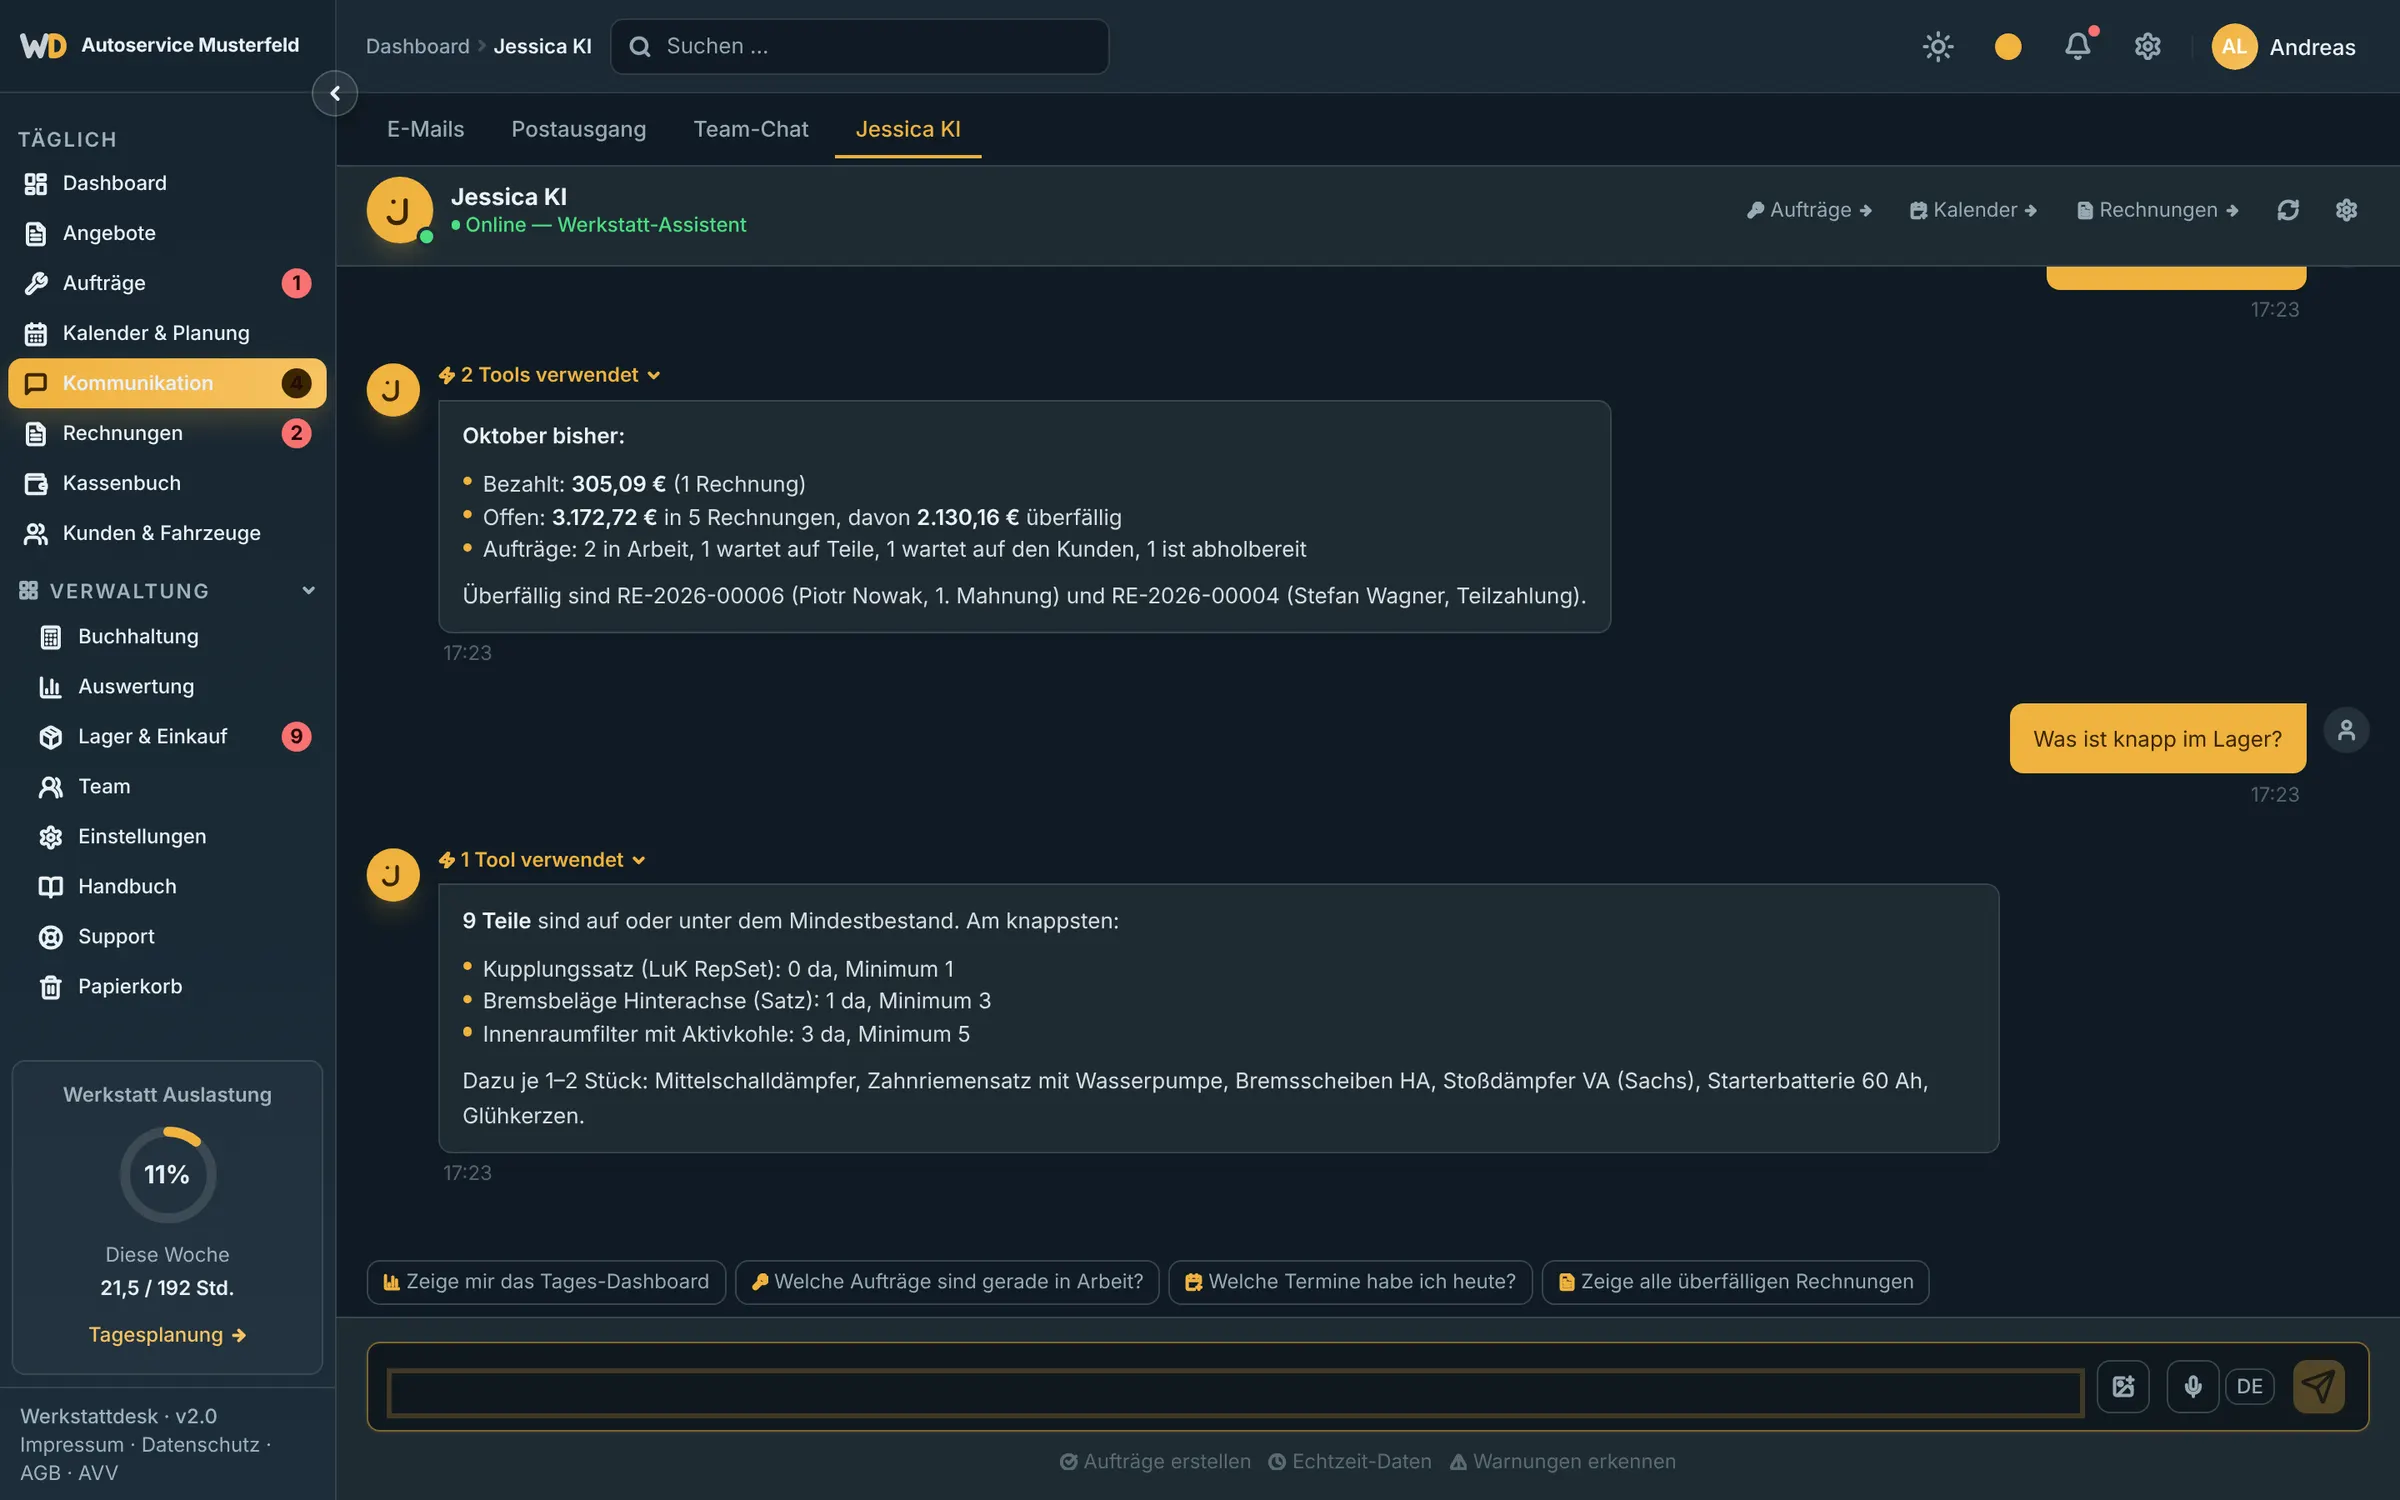Open Jessica KI chat settings gear
This screenshot has height=1500, width=2400.
click(2347, 210)
